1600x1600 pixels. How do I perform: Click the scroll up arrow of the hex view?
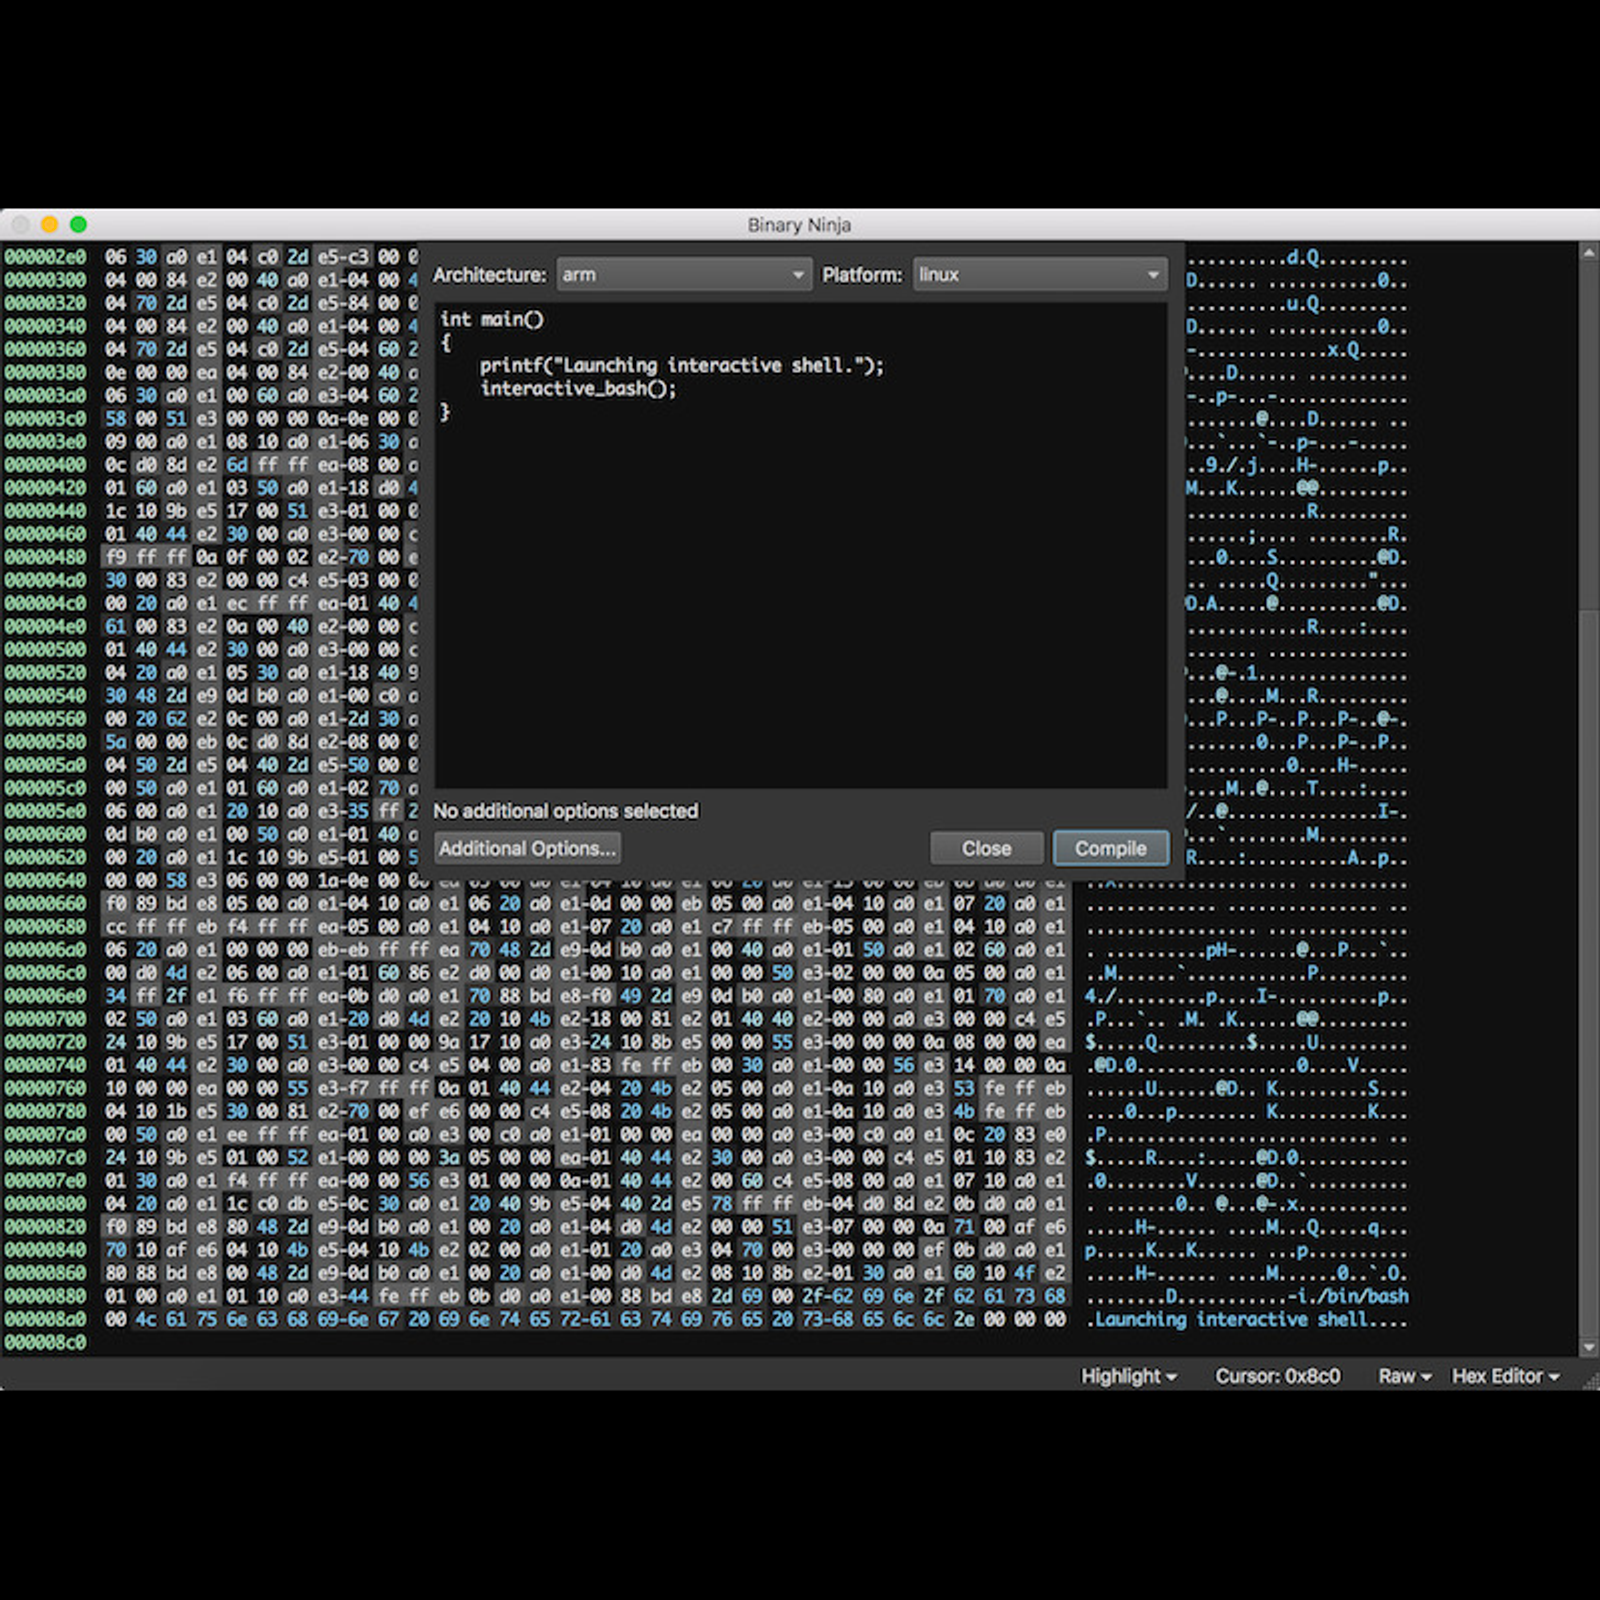point(1589,253)
